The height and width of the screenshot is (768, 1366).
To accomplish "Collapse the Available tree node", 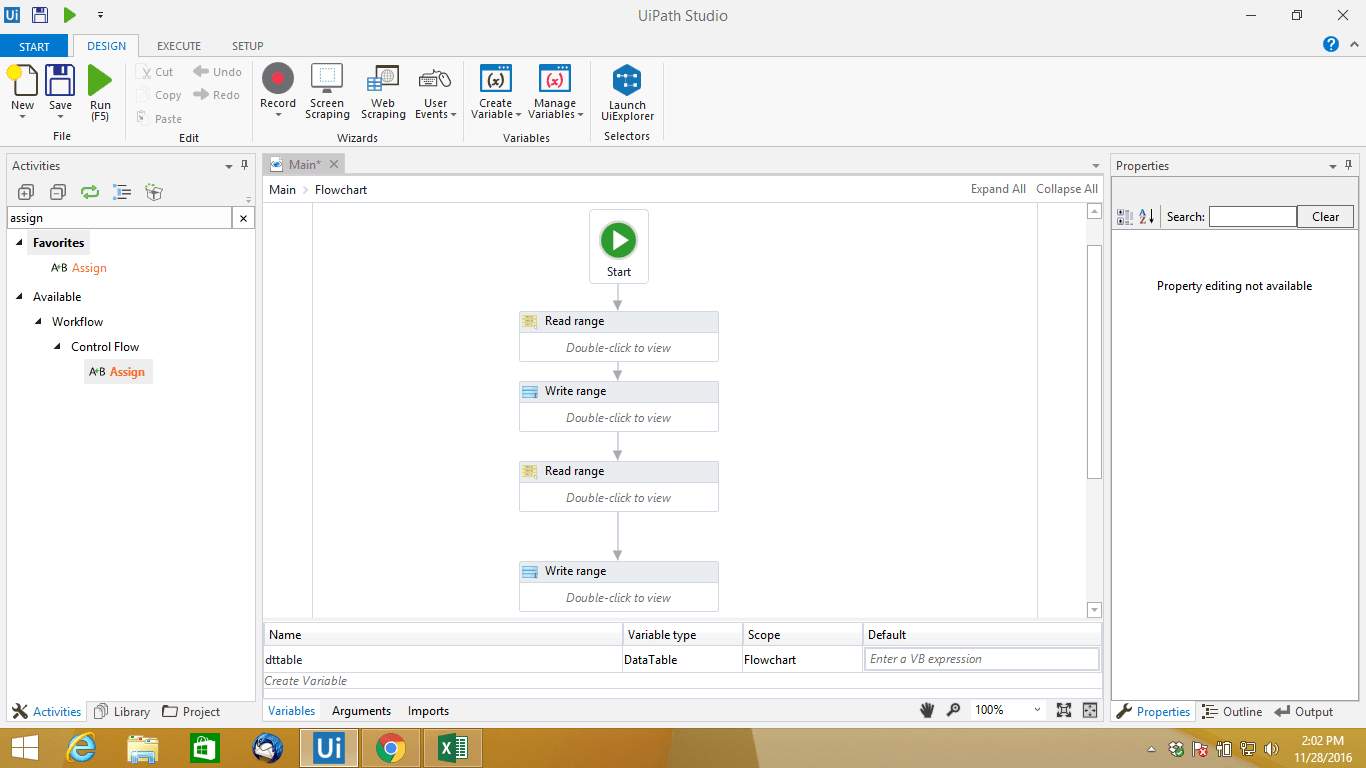I will (19, 297).
